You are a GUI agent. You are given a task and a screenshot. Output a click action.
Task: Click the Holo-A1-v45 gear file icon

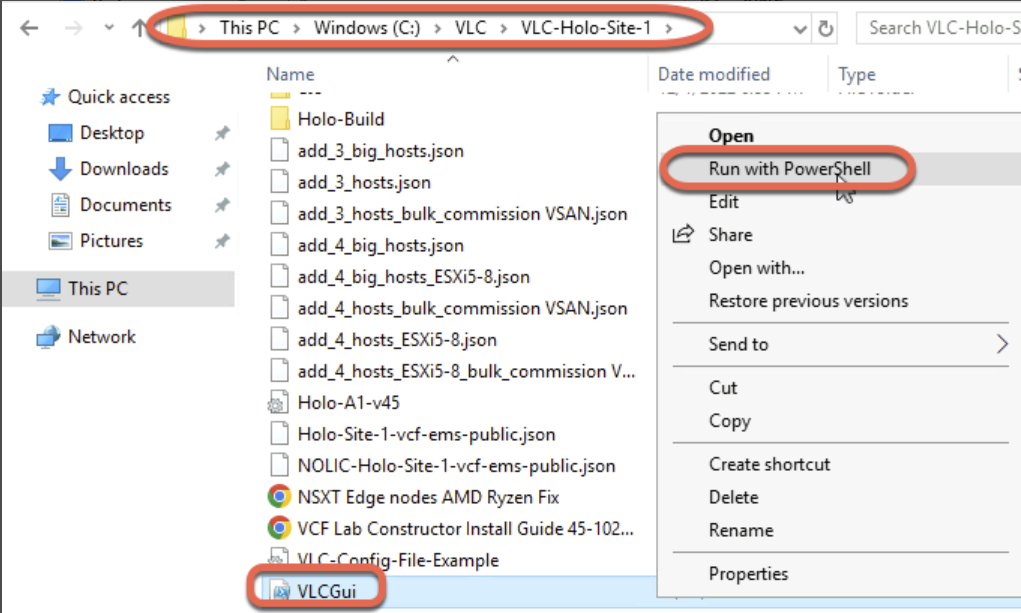[x=279, y=403]
